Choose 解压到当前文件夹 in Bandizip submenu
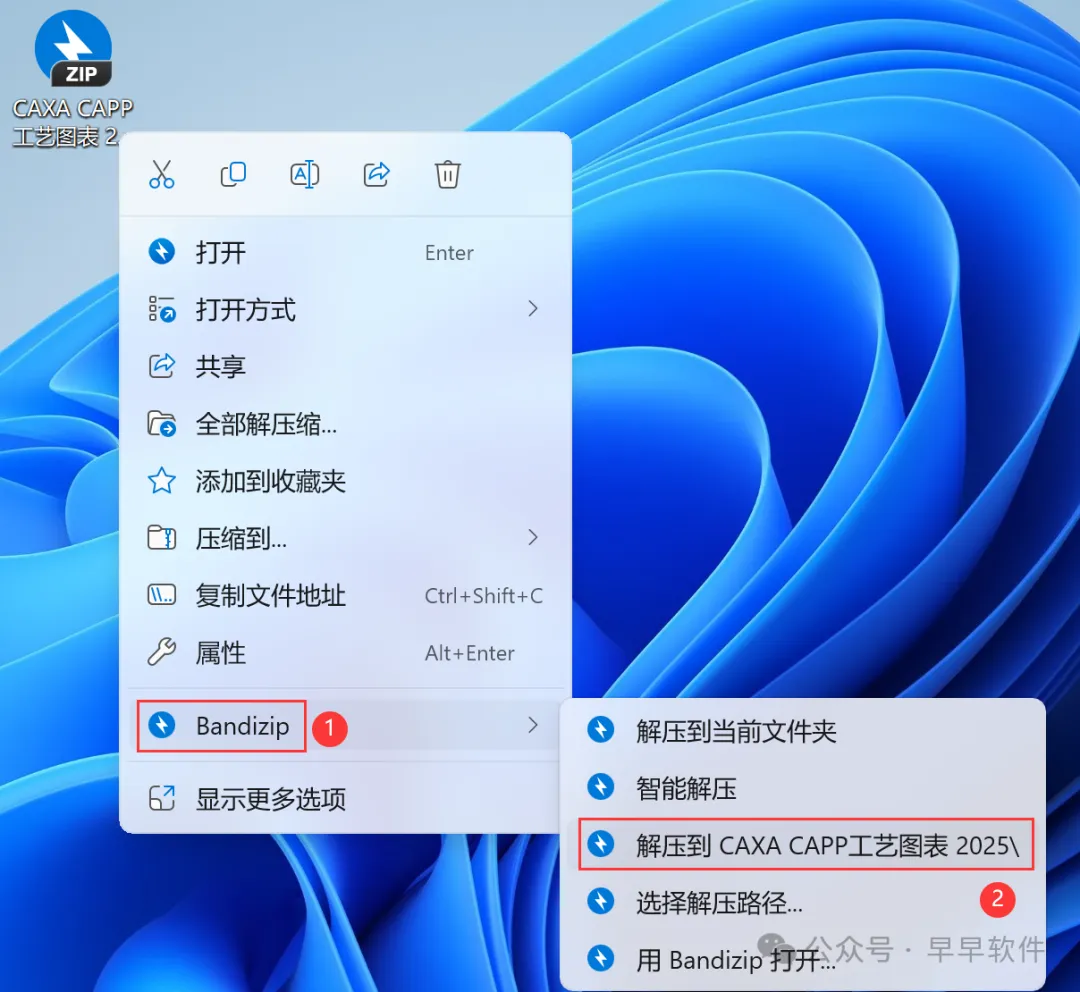Screen dimensions: 1080x992 coord(803,731)
